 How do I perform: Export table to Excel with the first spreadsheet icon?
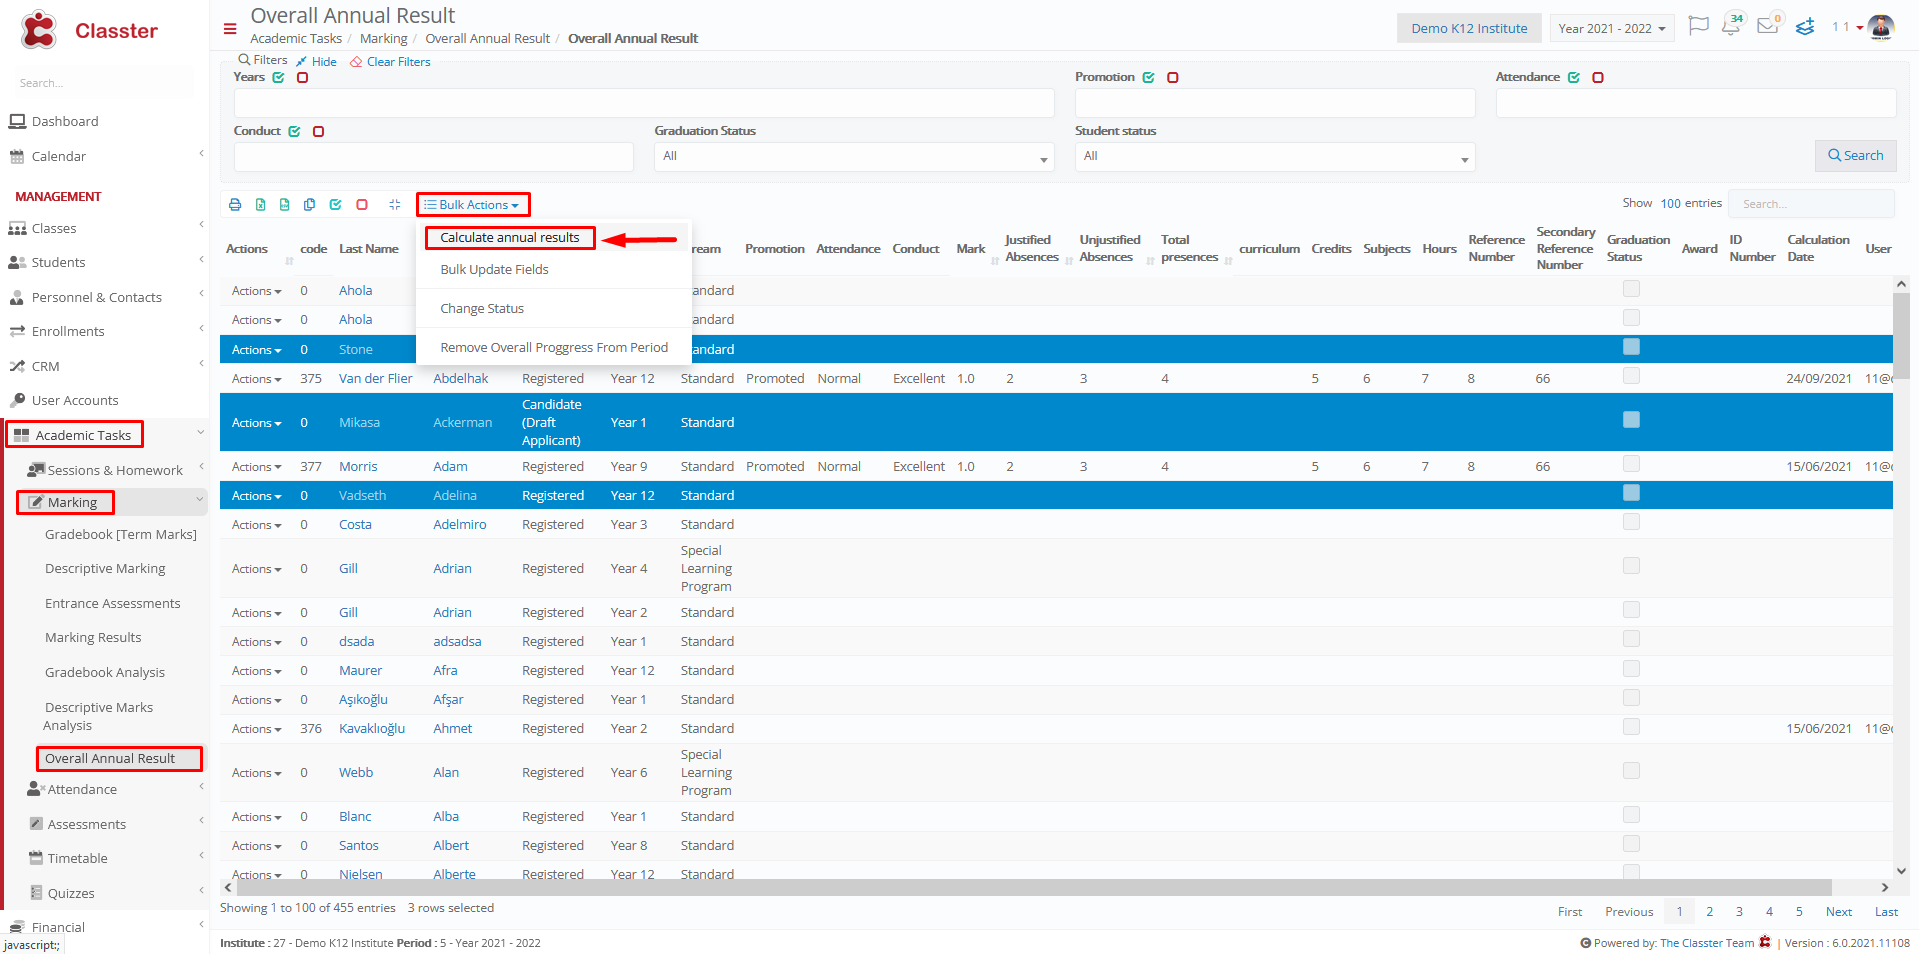260,205
